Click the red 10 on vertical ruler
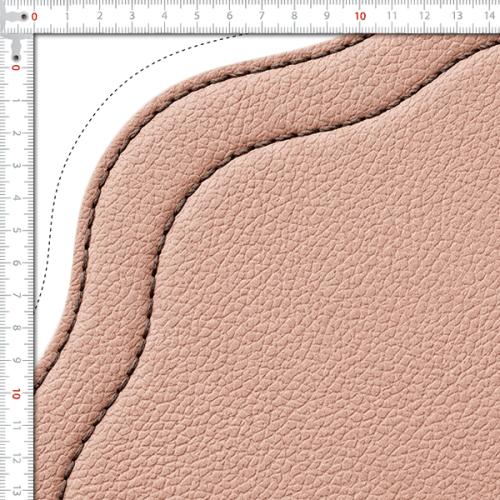The image size is (500, 500). pos(16,394)
